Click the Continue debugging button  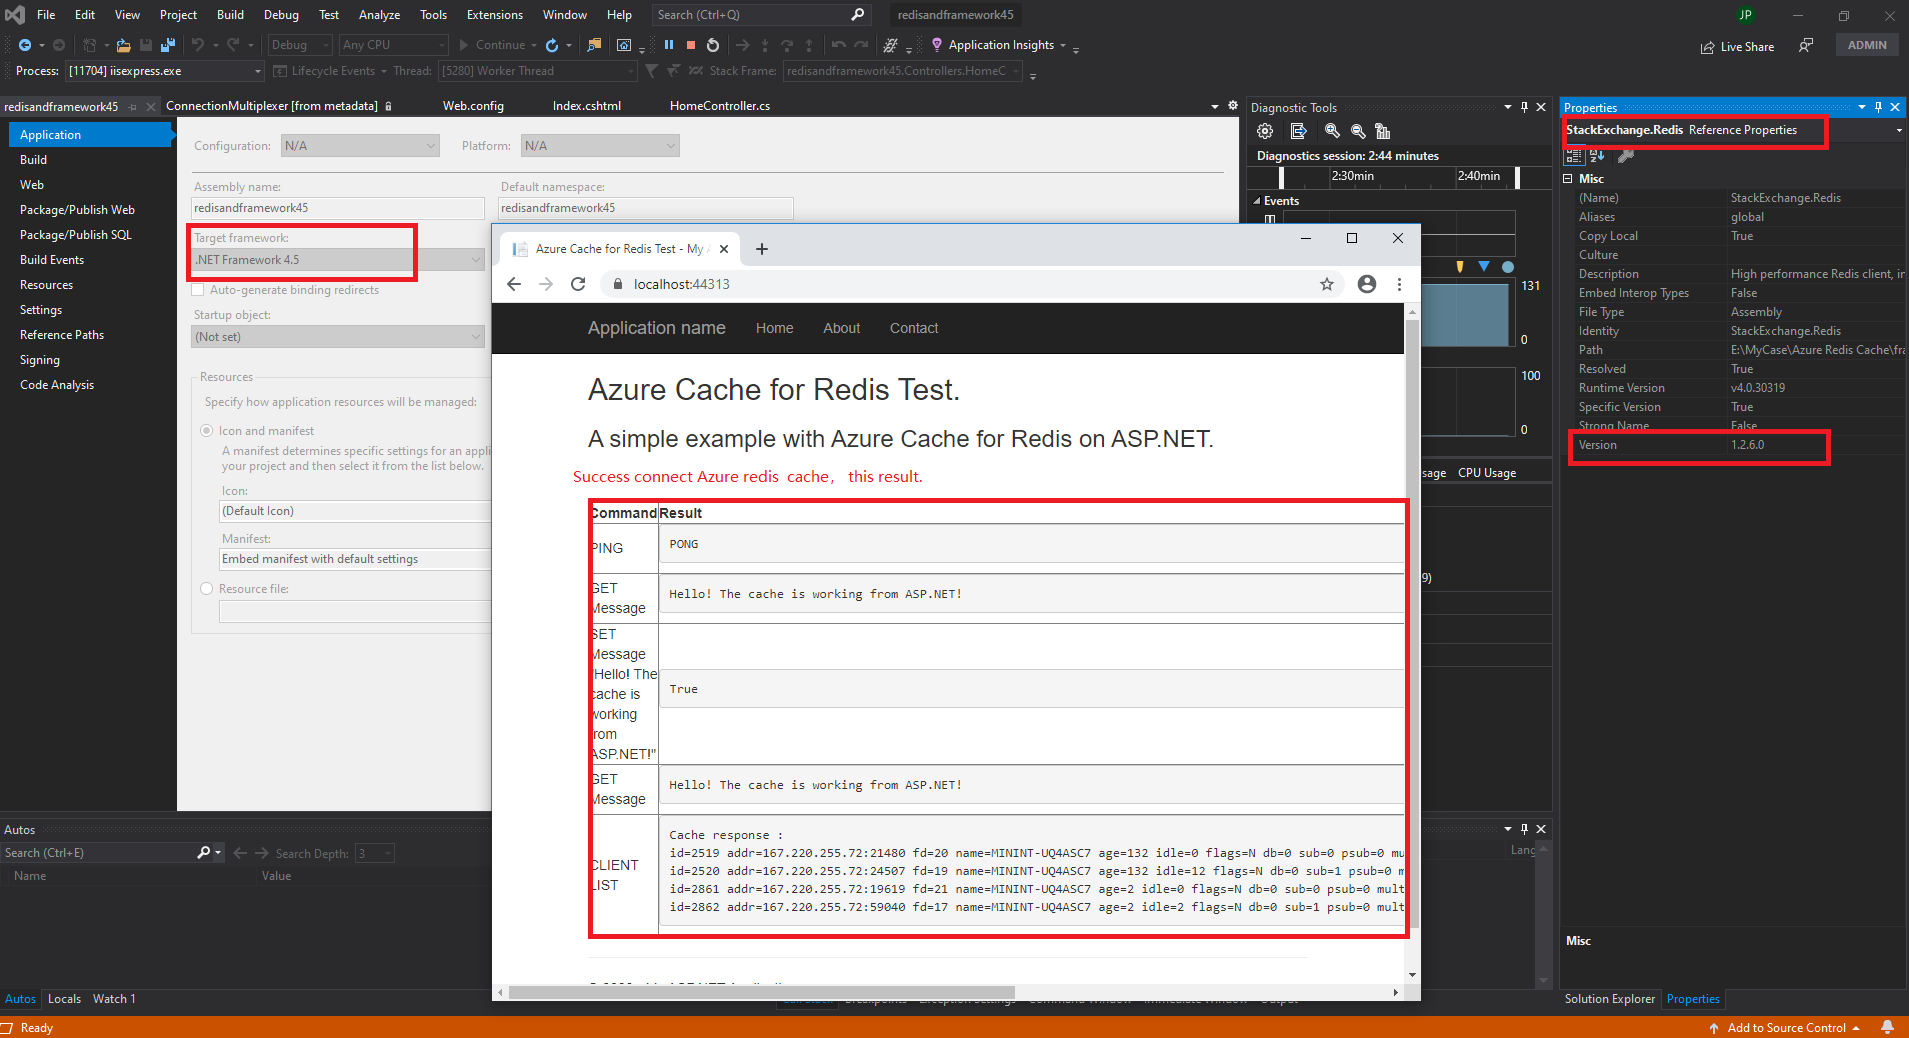tap(497, 45)
